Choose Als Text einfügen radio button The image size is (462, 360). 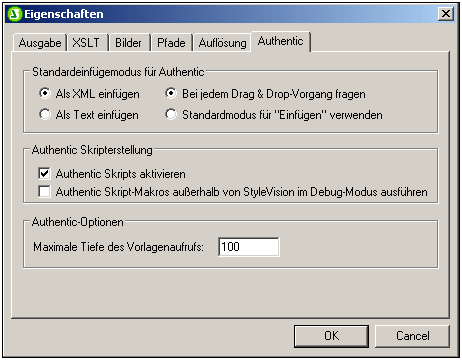coord(45,114)
